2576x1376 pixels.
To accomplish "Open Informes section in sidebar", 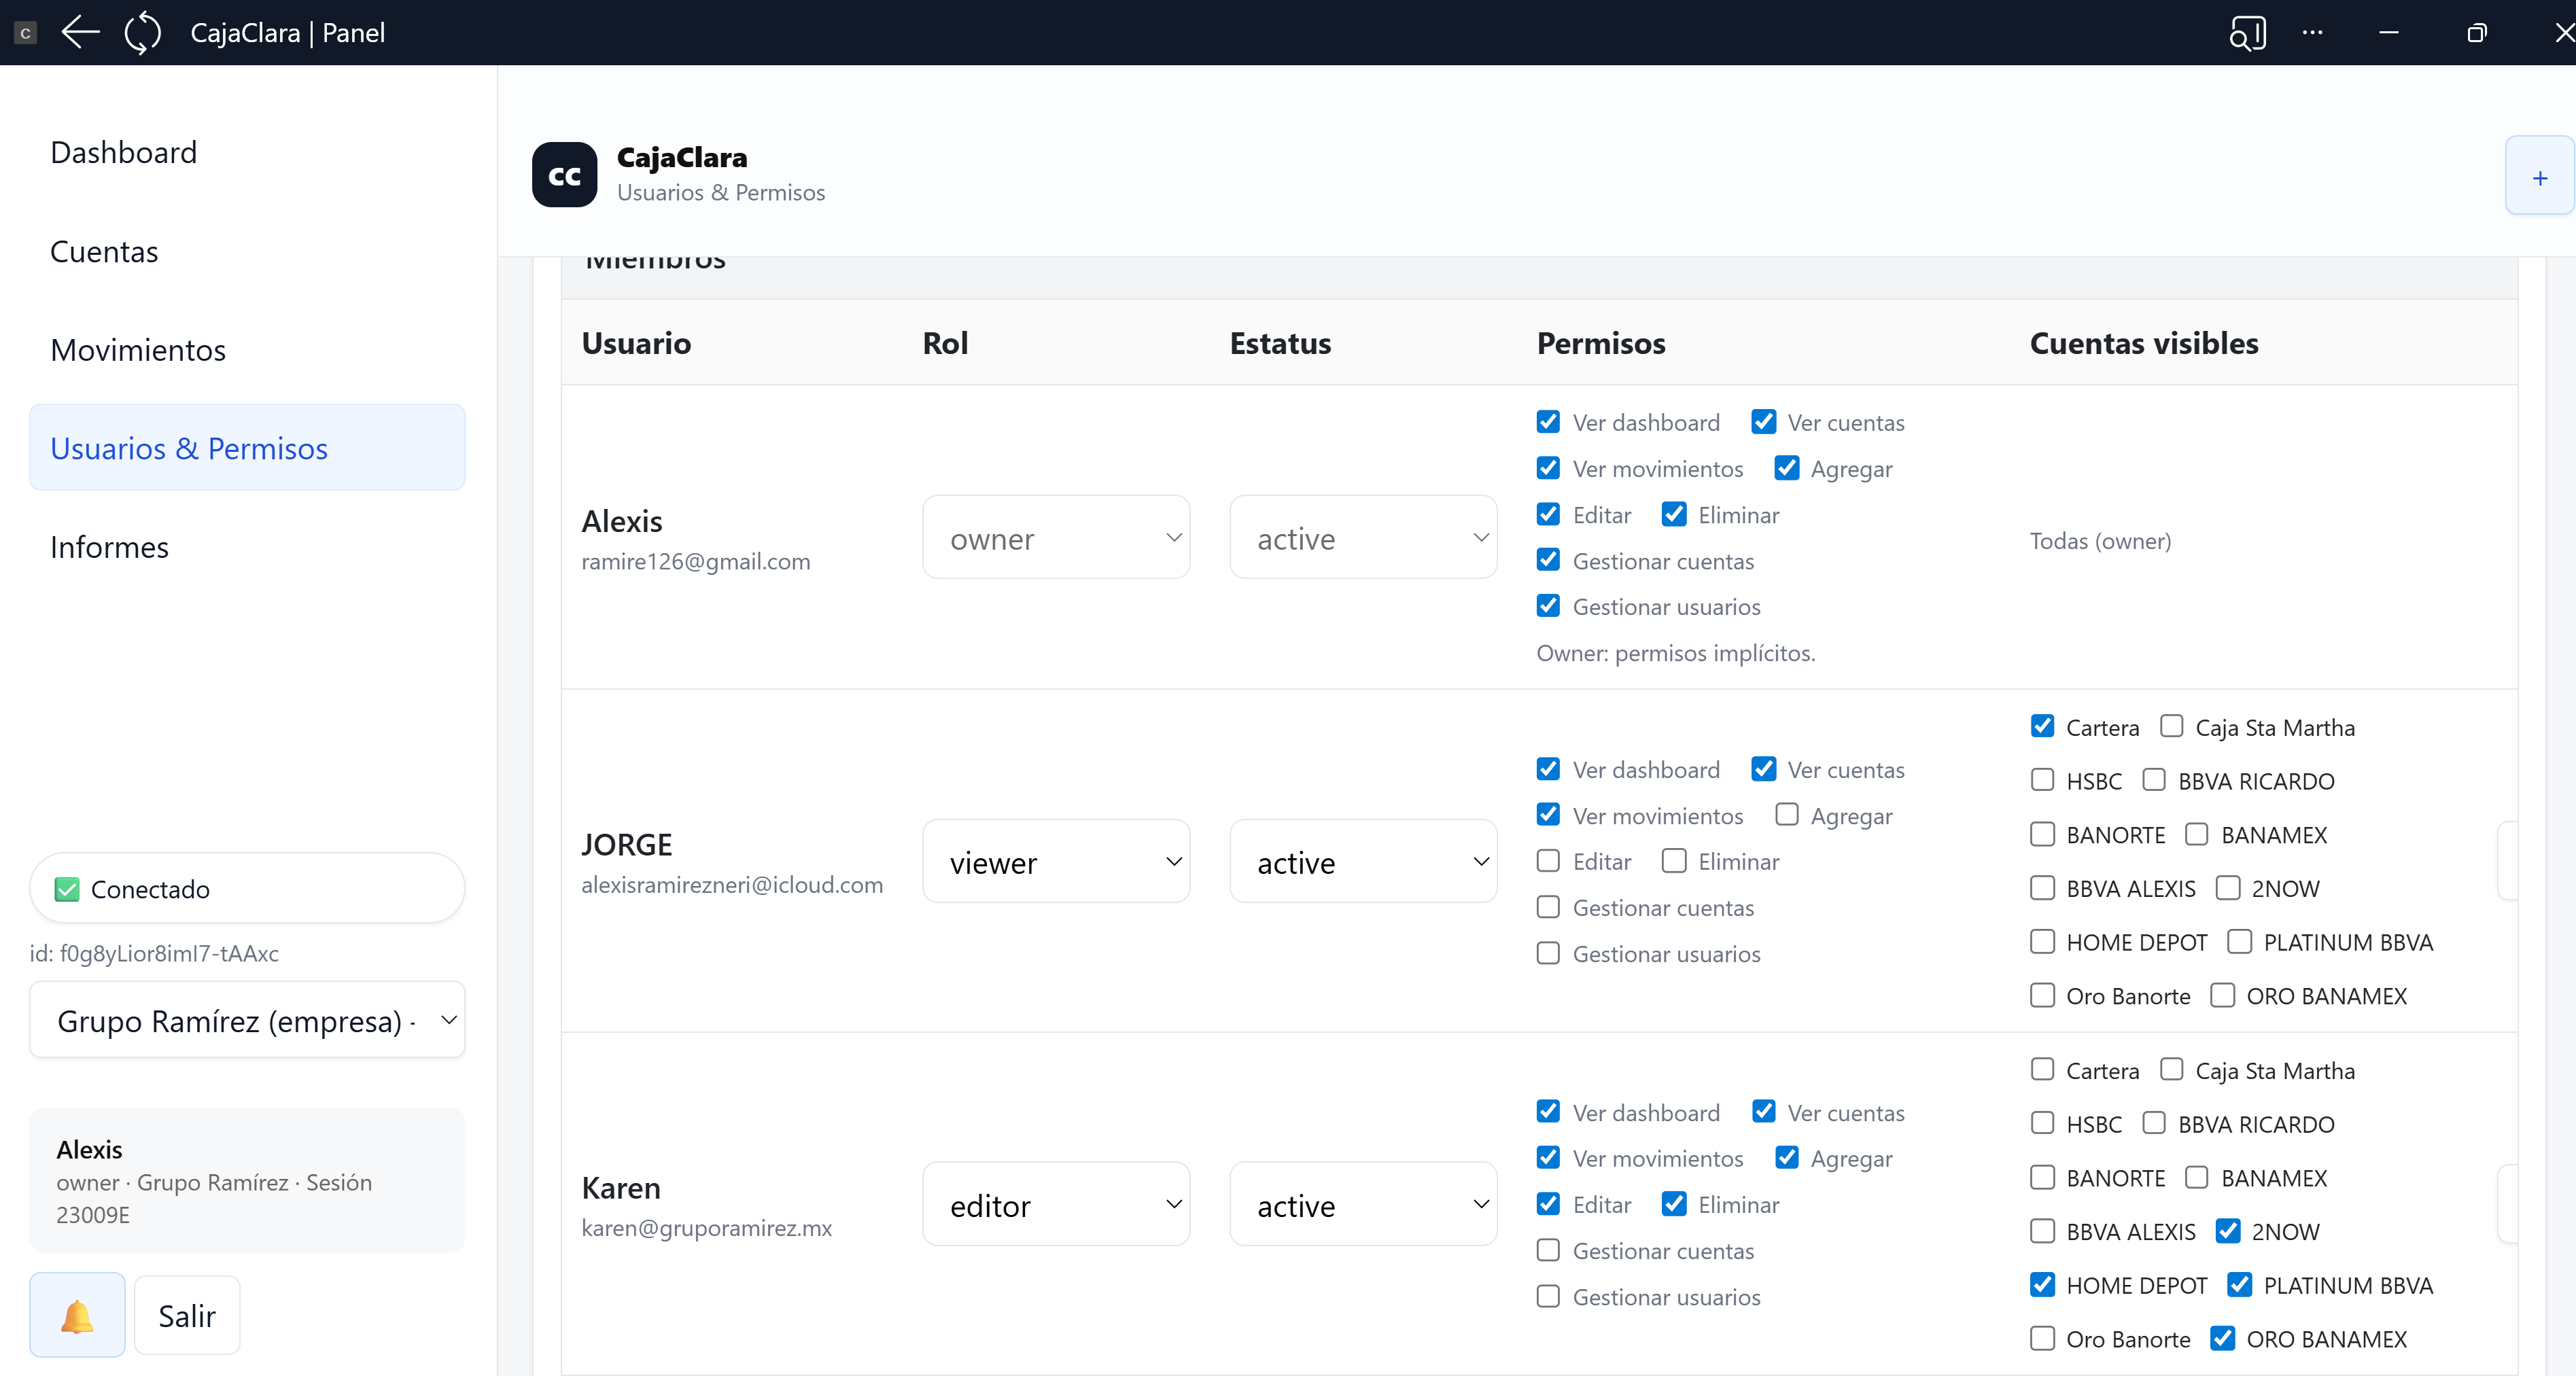I will click(109, 547).
